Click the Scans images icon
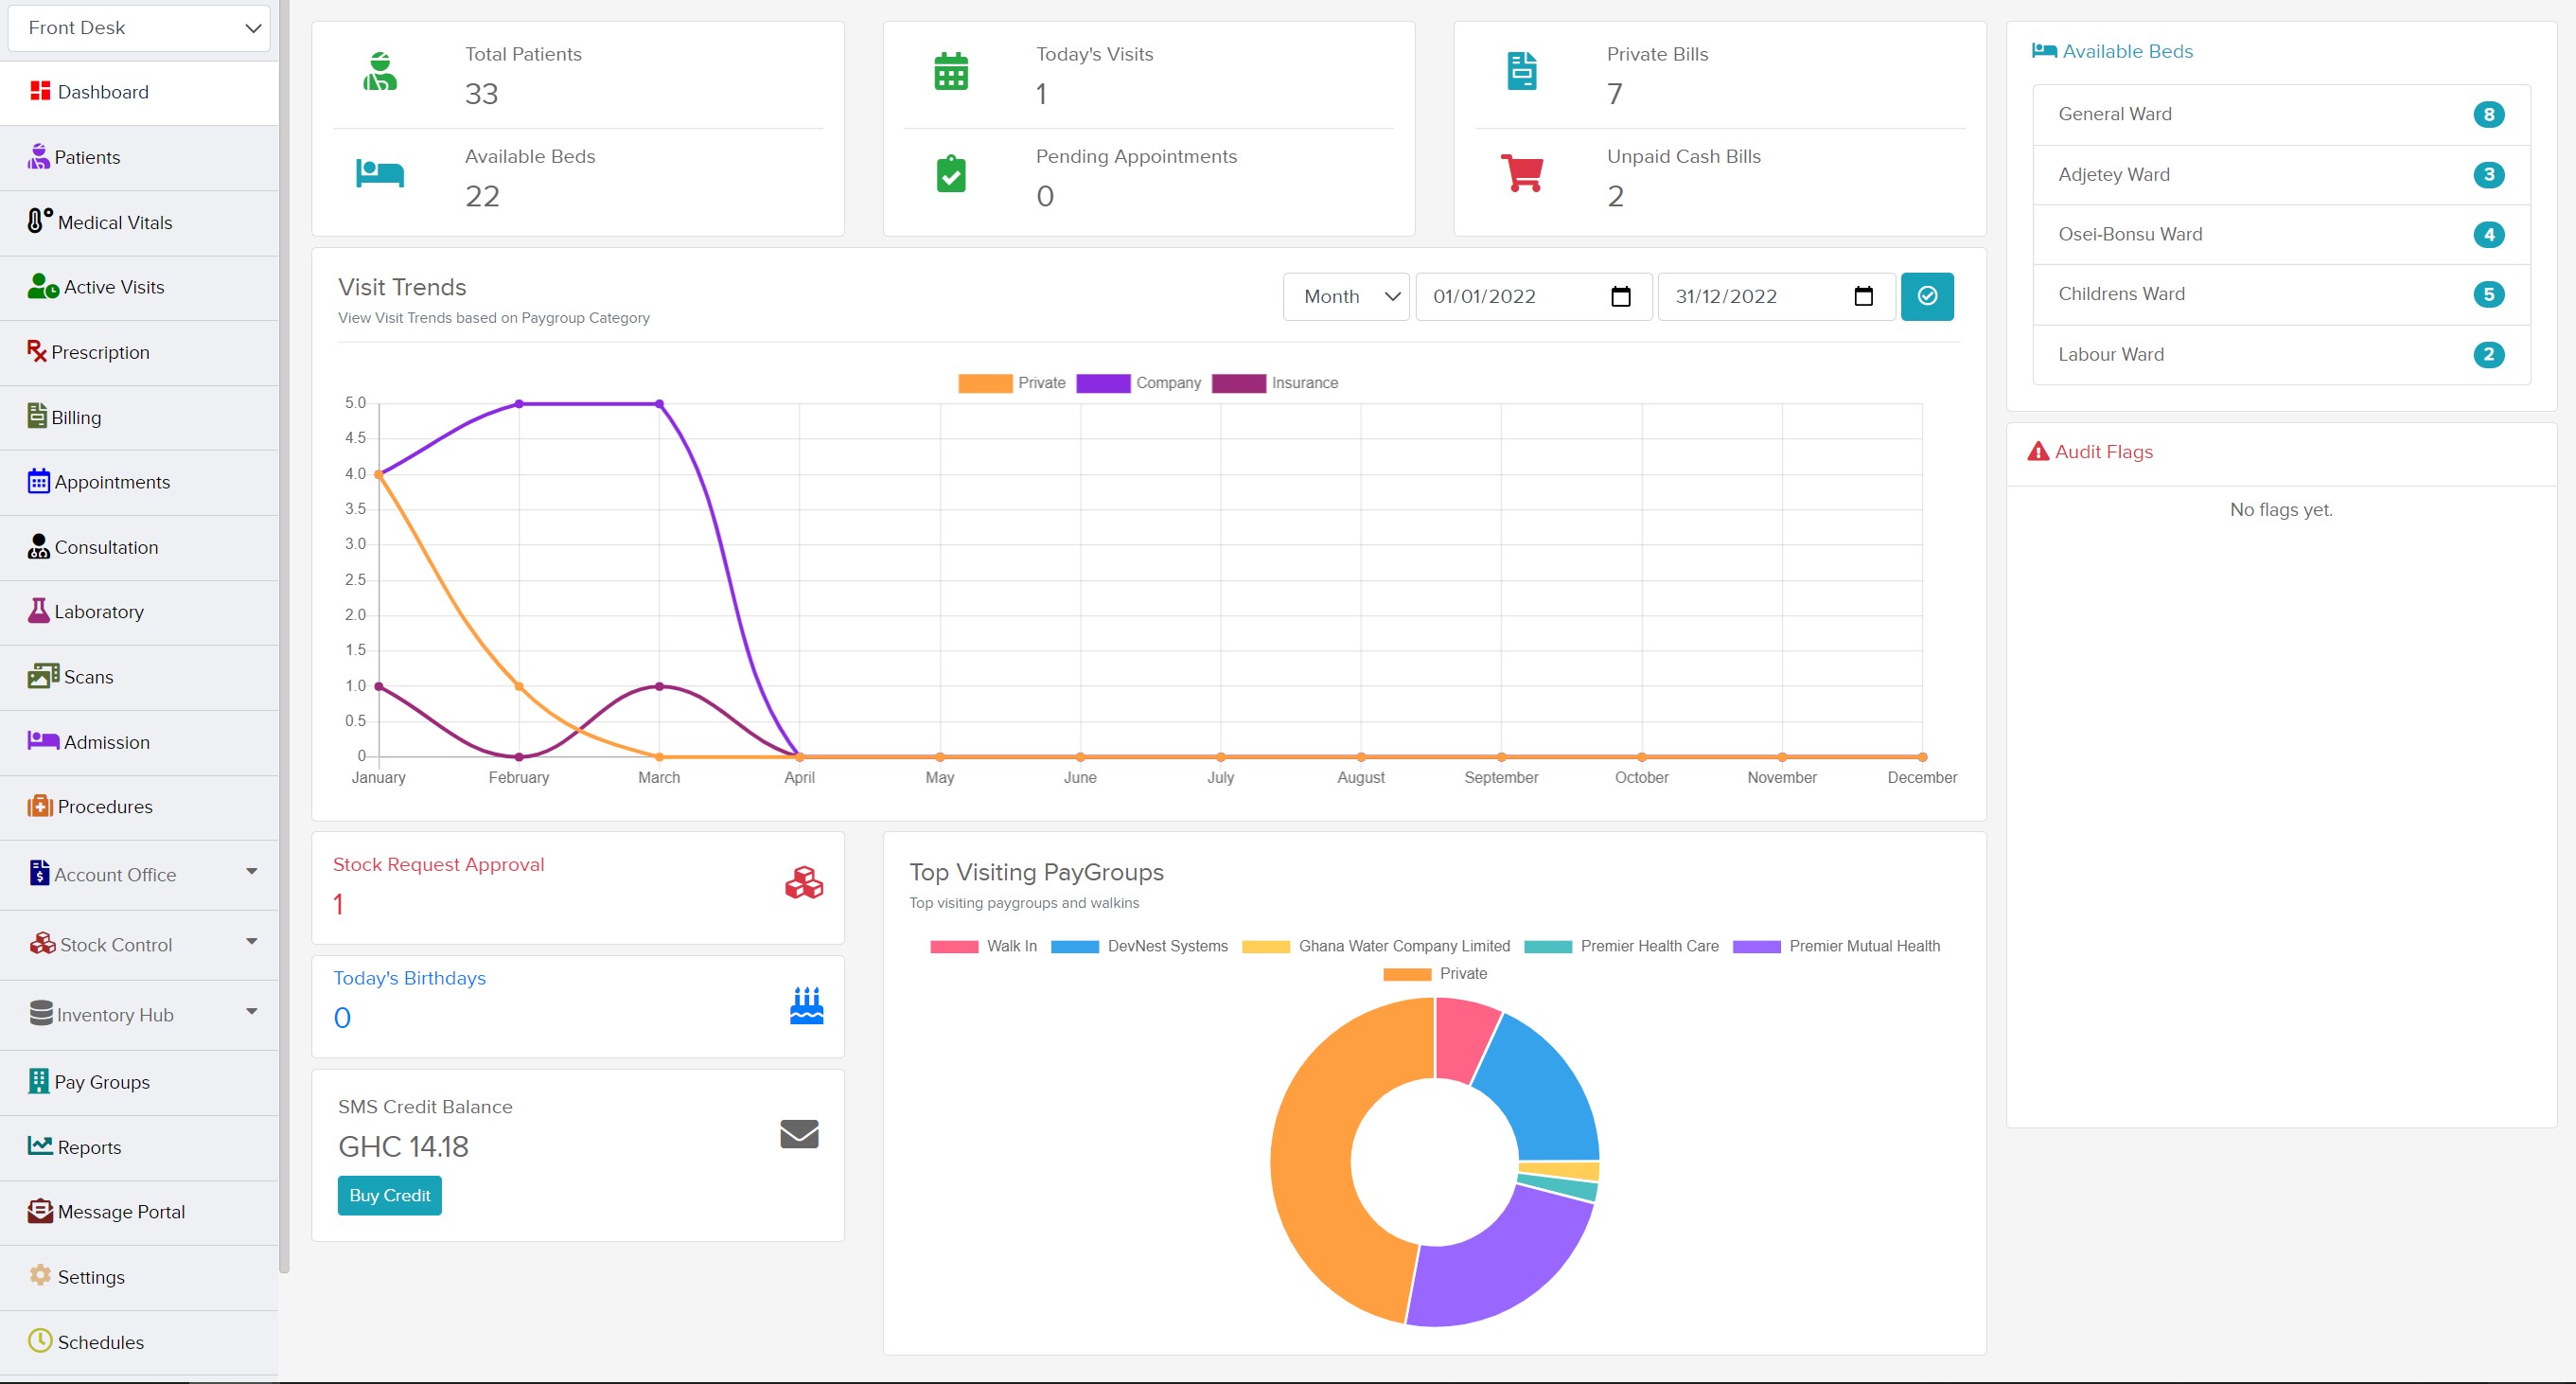Screen dimensions: 2576x1384 pos(43,676)
